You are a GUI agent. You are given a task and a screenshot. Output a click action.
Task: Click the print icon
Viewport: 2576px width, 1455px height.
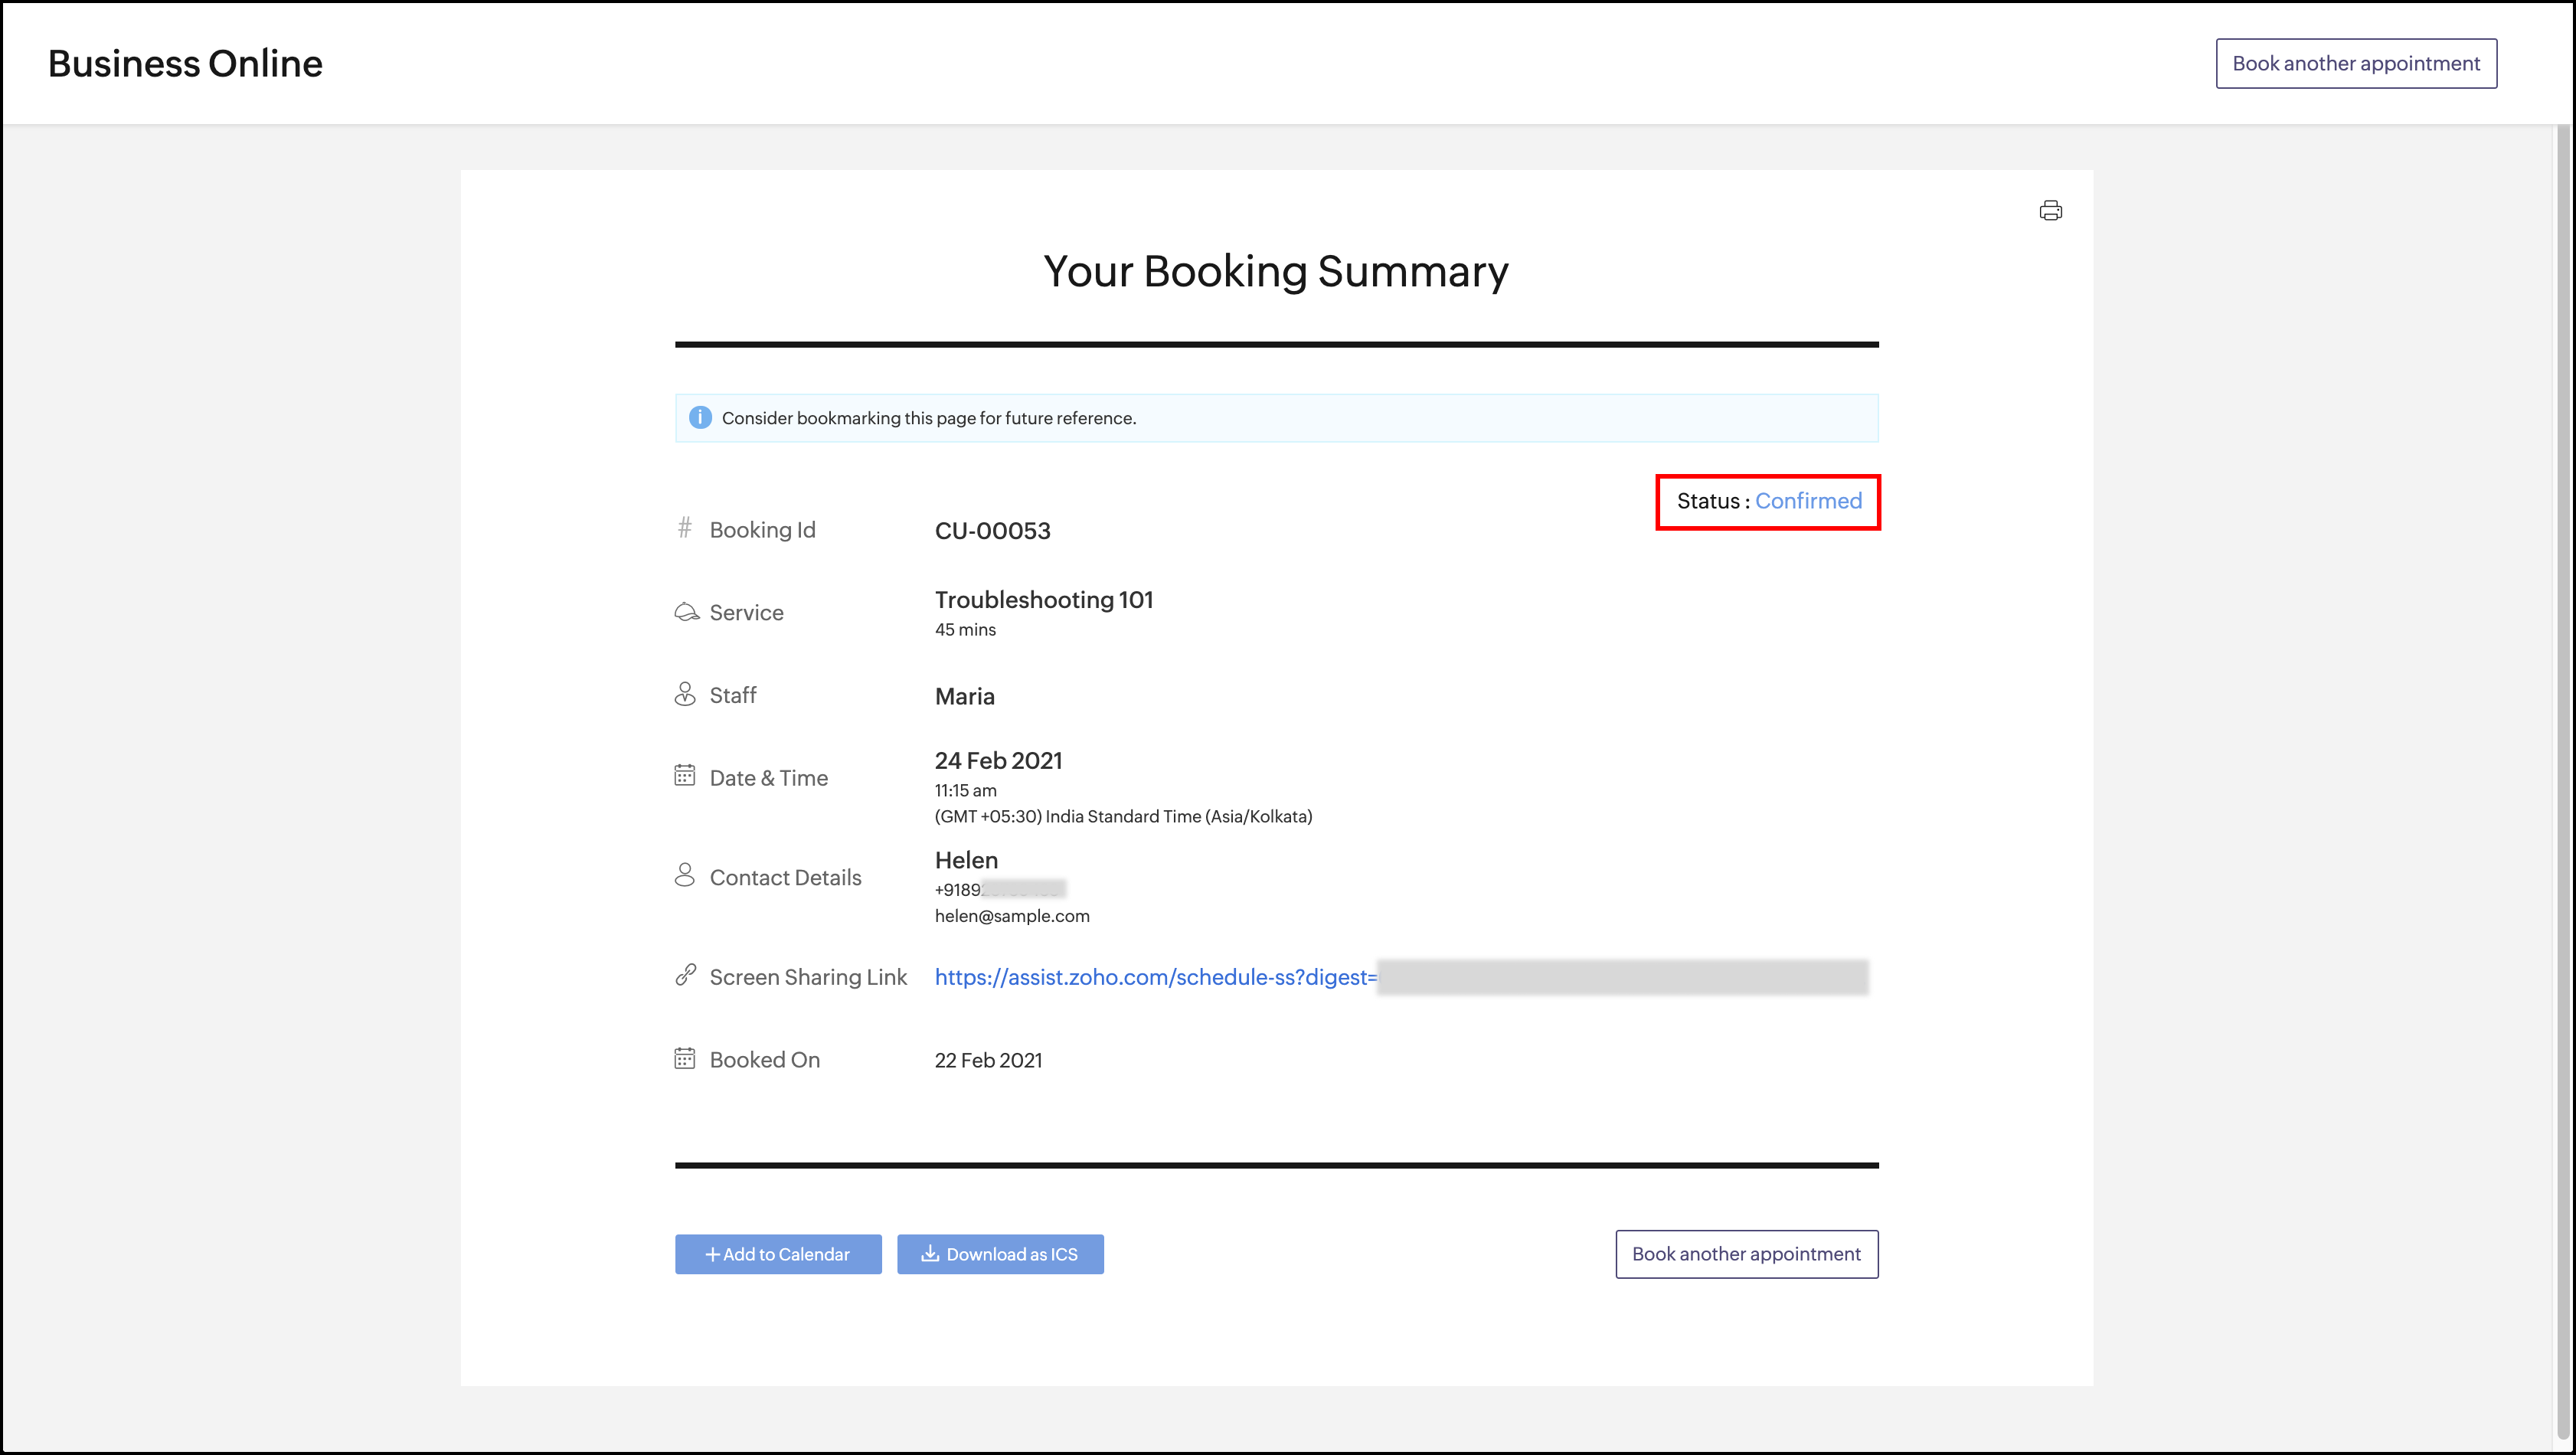click(2050, 211)
